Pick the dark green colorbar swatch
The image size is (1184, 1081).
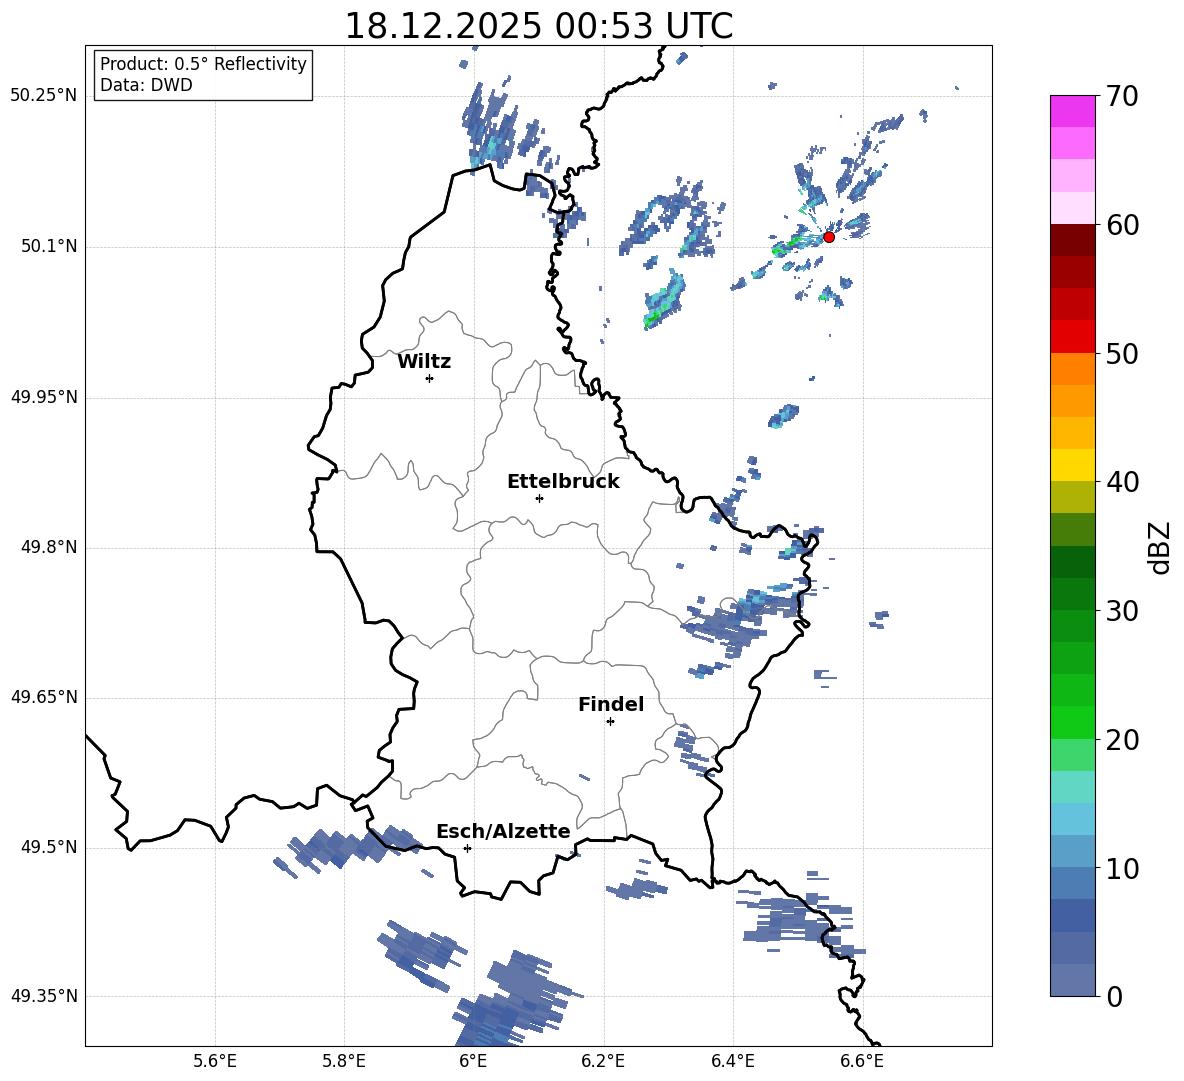tap(1073, 562)
